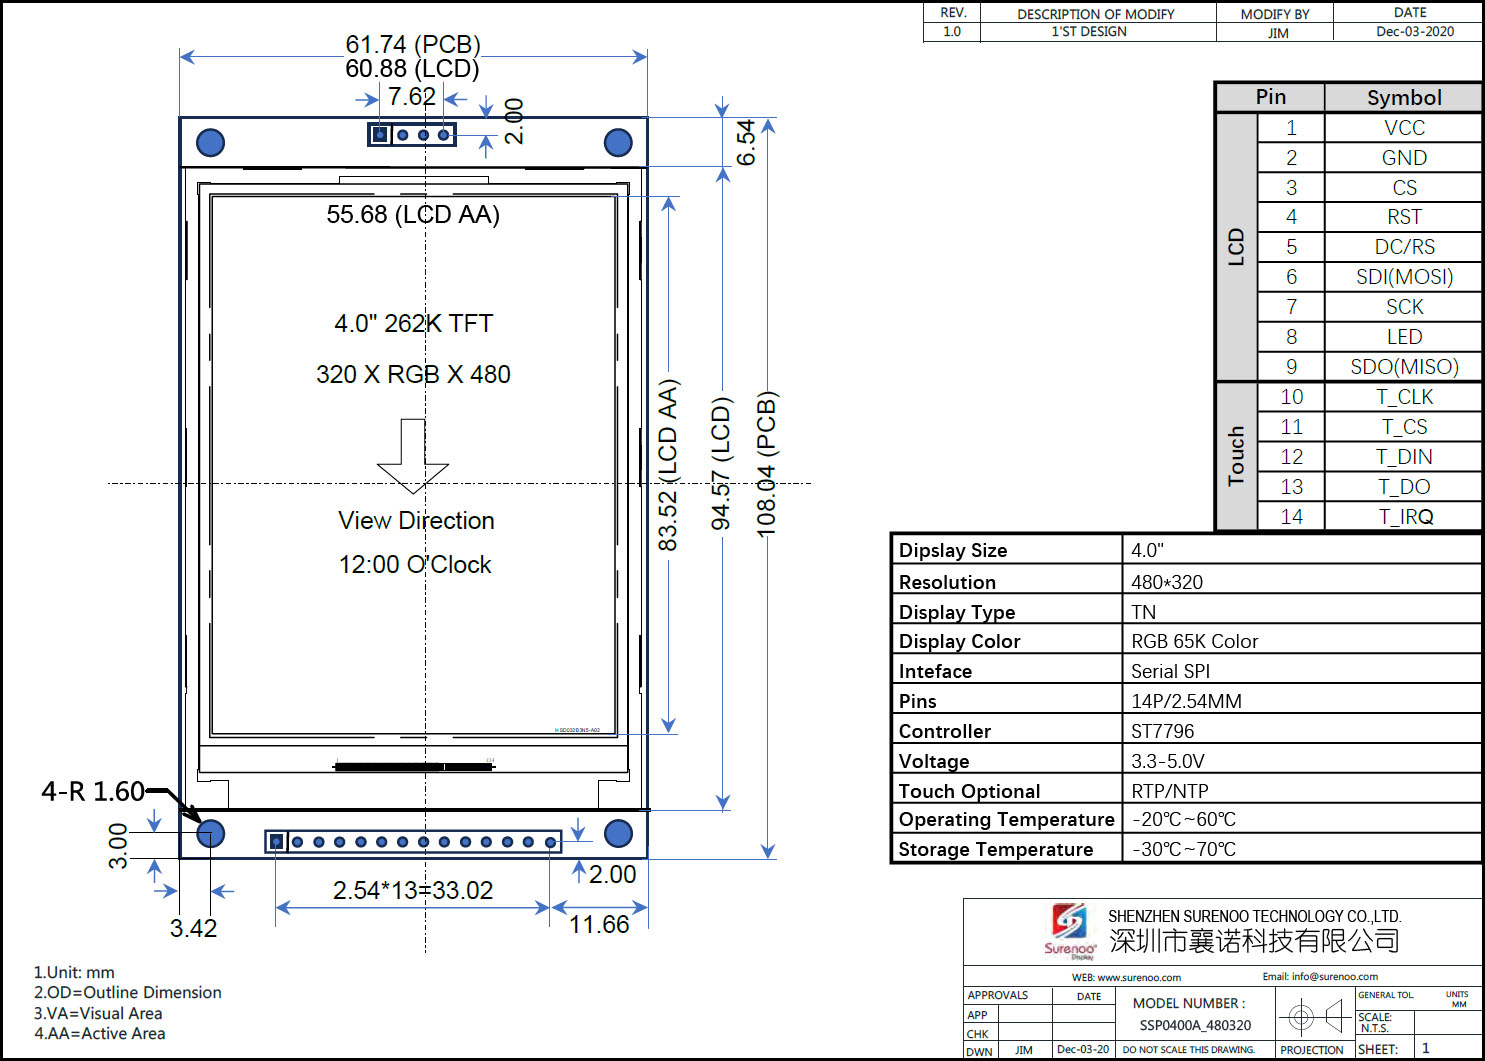Click the top-left blue mounting hole
The image size is (1485, 1061).
pyautogui.click(x=210, y=143)
